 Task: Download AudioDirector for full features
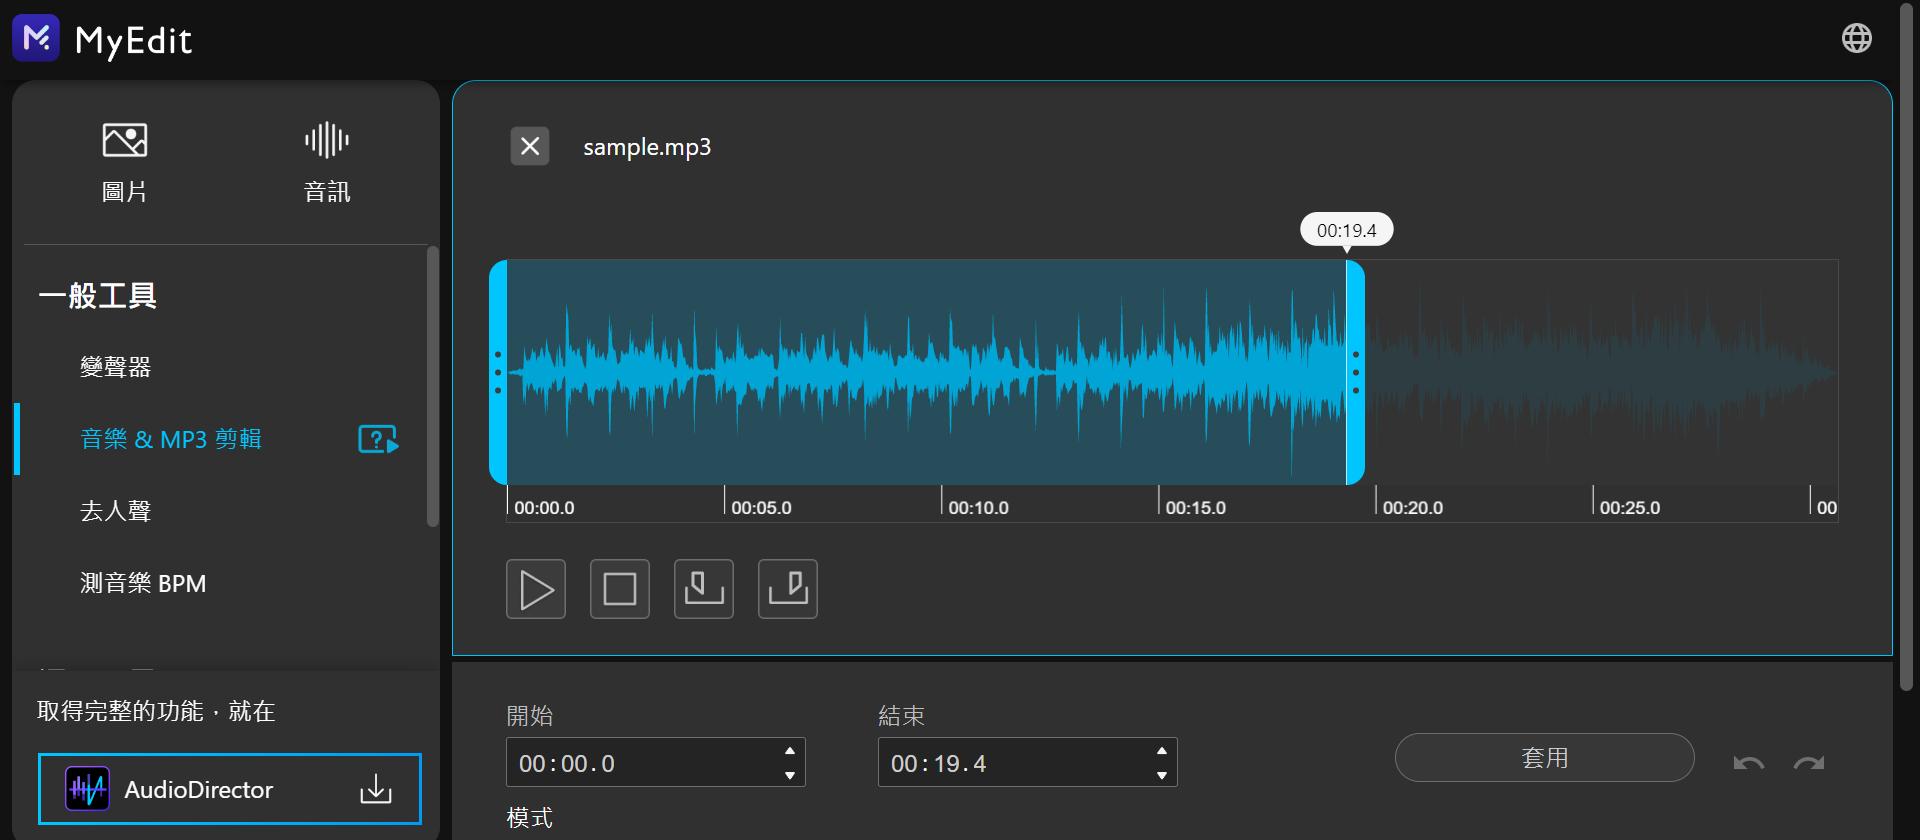[x=230, y=789]
